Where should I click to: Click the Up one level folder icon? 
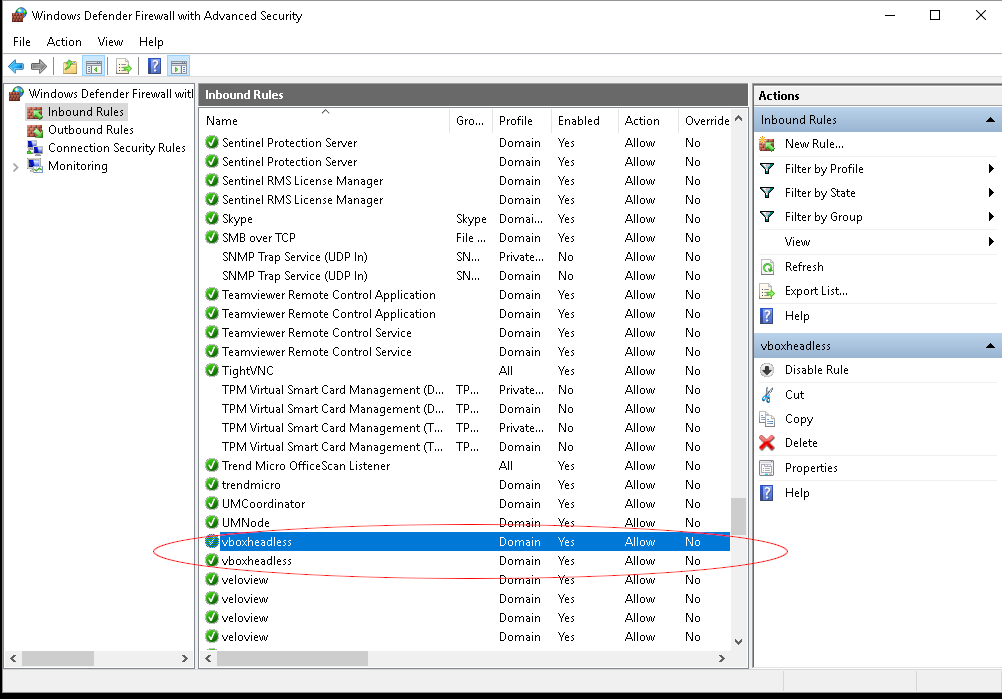pyautogui.click(x=70, y=66)
